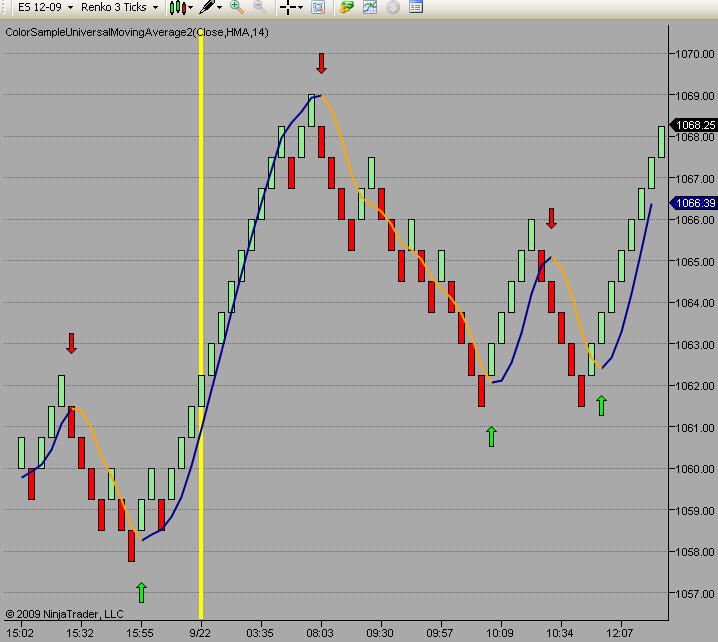The image size is (718, 642).
Task: Click the 1057.00 price axis label
Action: pos(695,594)
